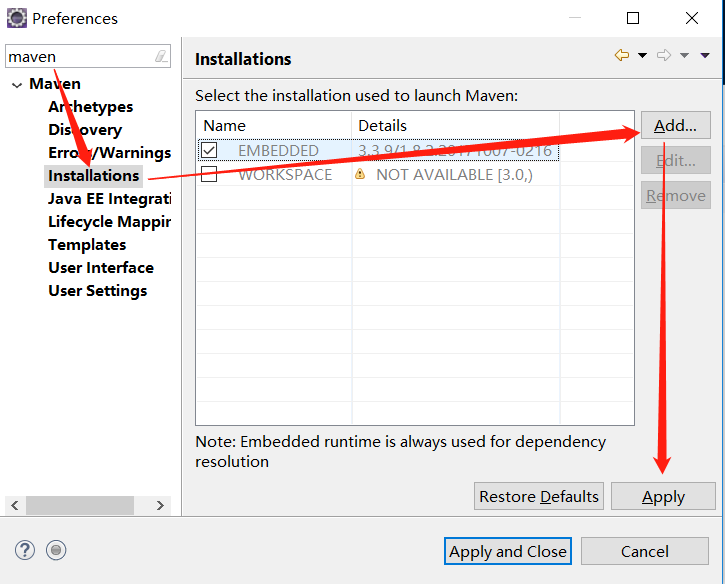This screenshot has width=725, height=584.
Task: Select the Installations tree item
Action: (93, 176)
